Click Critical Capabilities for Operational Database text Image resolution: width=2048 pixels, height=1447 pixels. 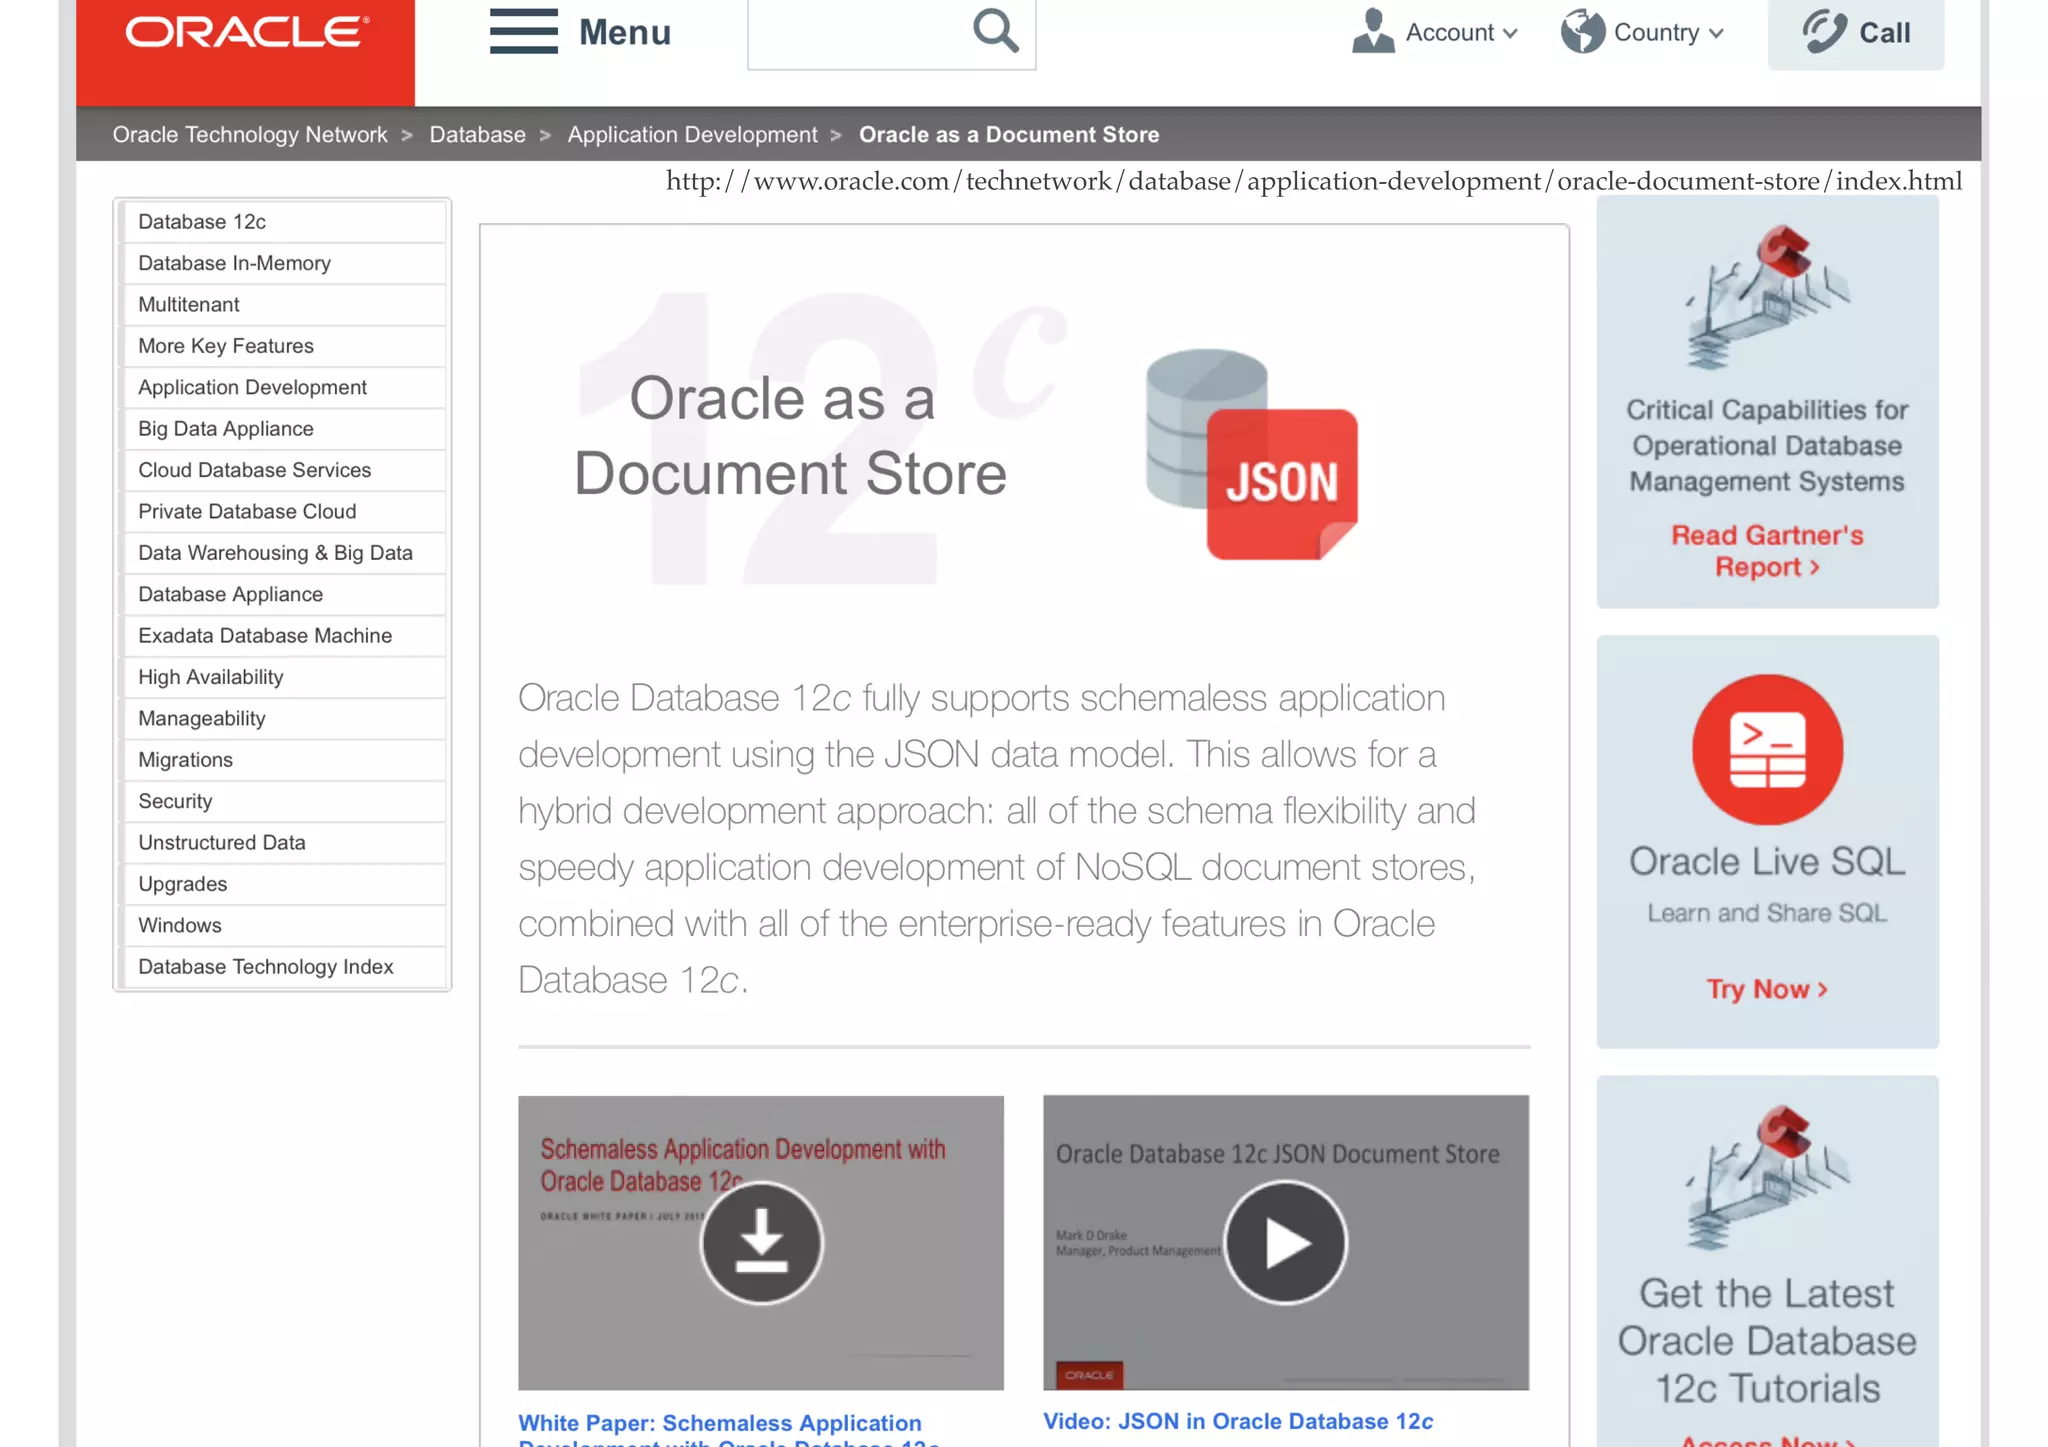click(1767, 445)
